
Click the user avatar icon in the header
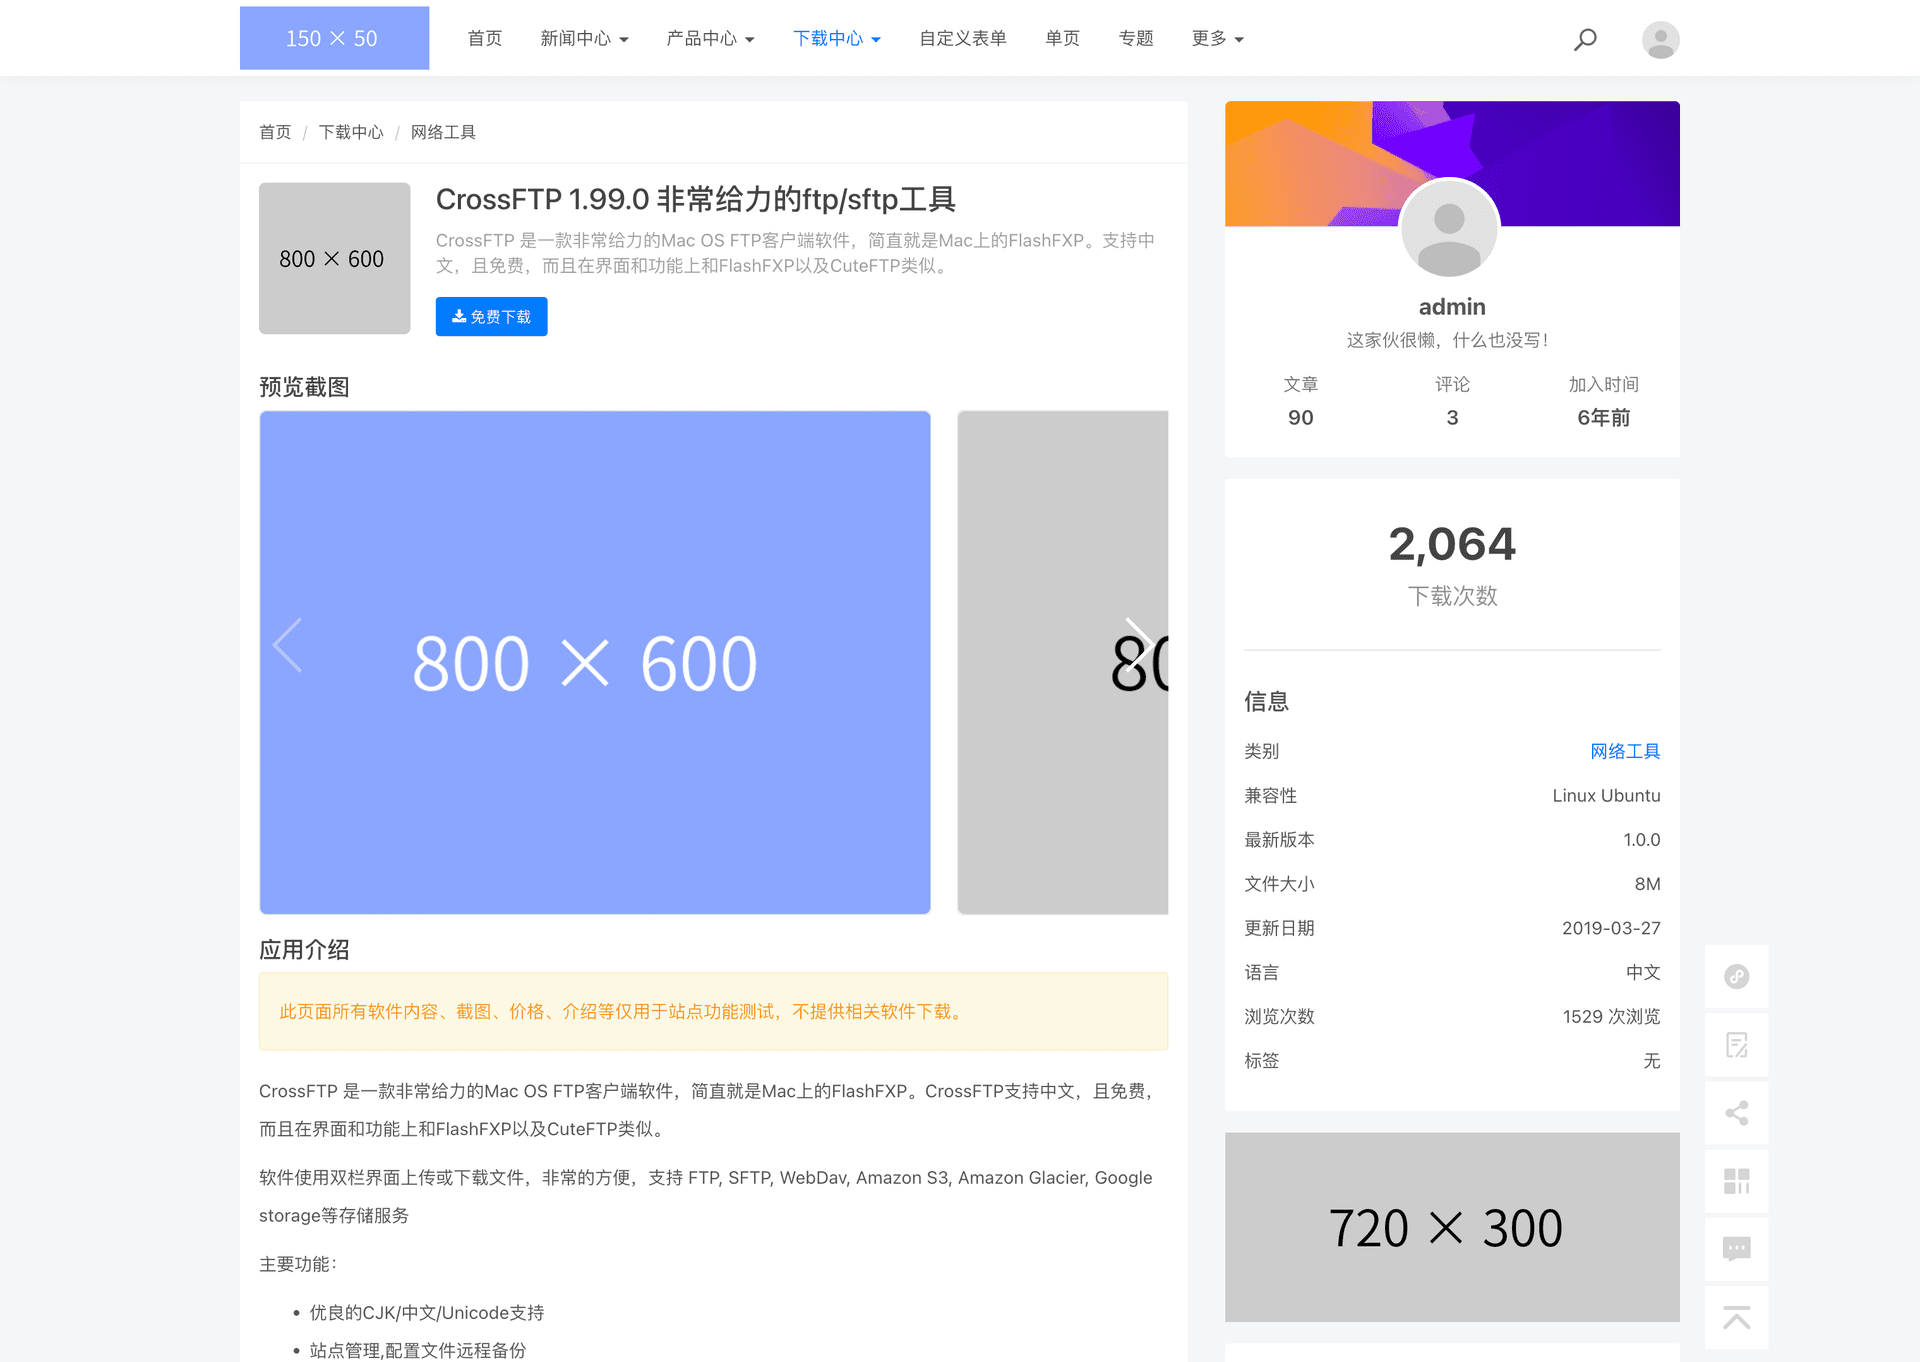(1660, 39)
